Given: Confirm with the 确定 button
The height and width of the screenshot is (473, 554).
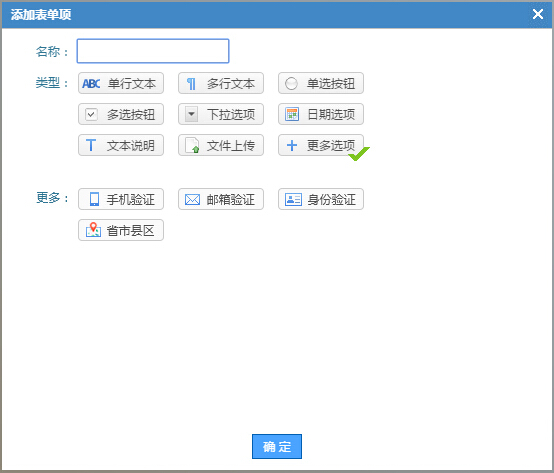Looking at the screenshot, I should (277, 447).
